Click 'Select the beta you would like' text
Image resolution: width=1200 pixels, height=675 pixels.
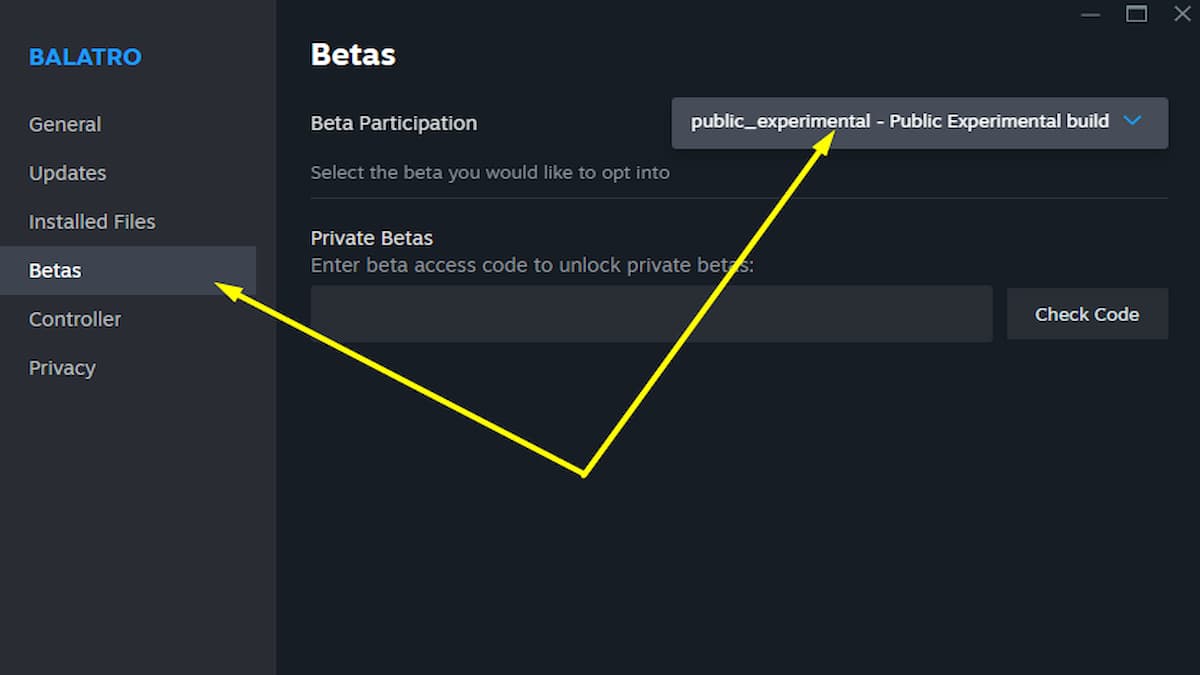(x=490, y=172)
